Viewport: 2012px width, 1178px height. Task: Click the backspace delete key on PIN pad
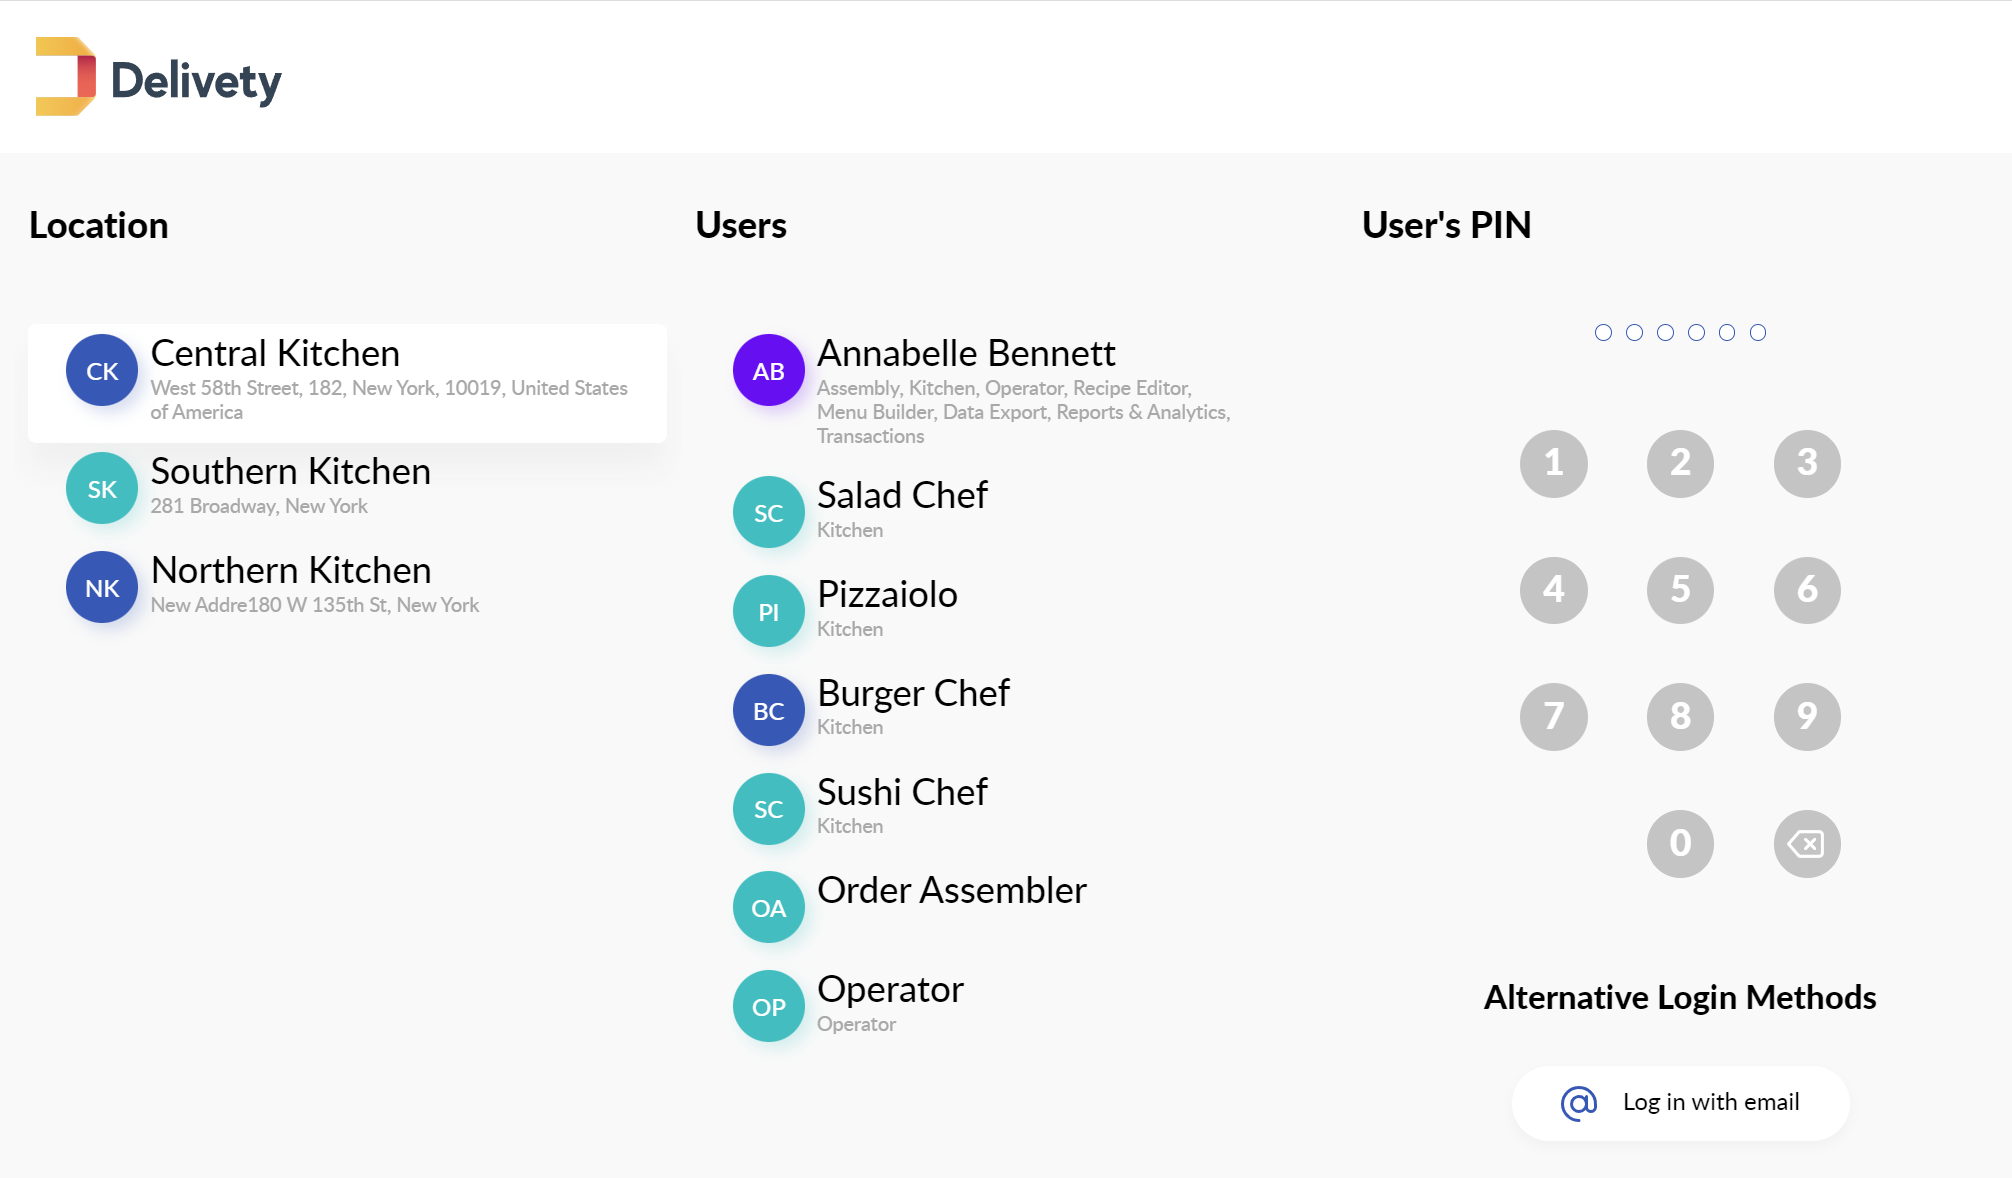click(x=1807, y=843)
